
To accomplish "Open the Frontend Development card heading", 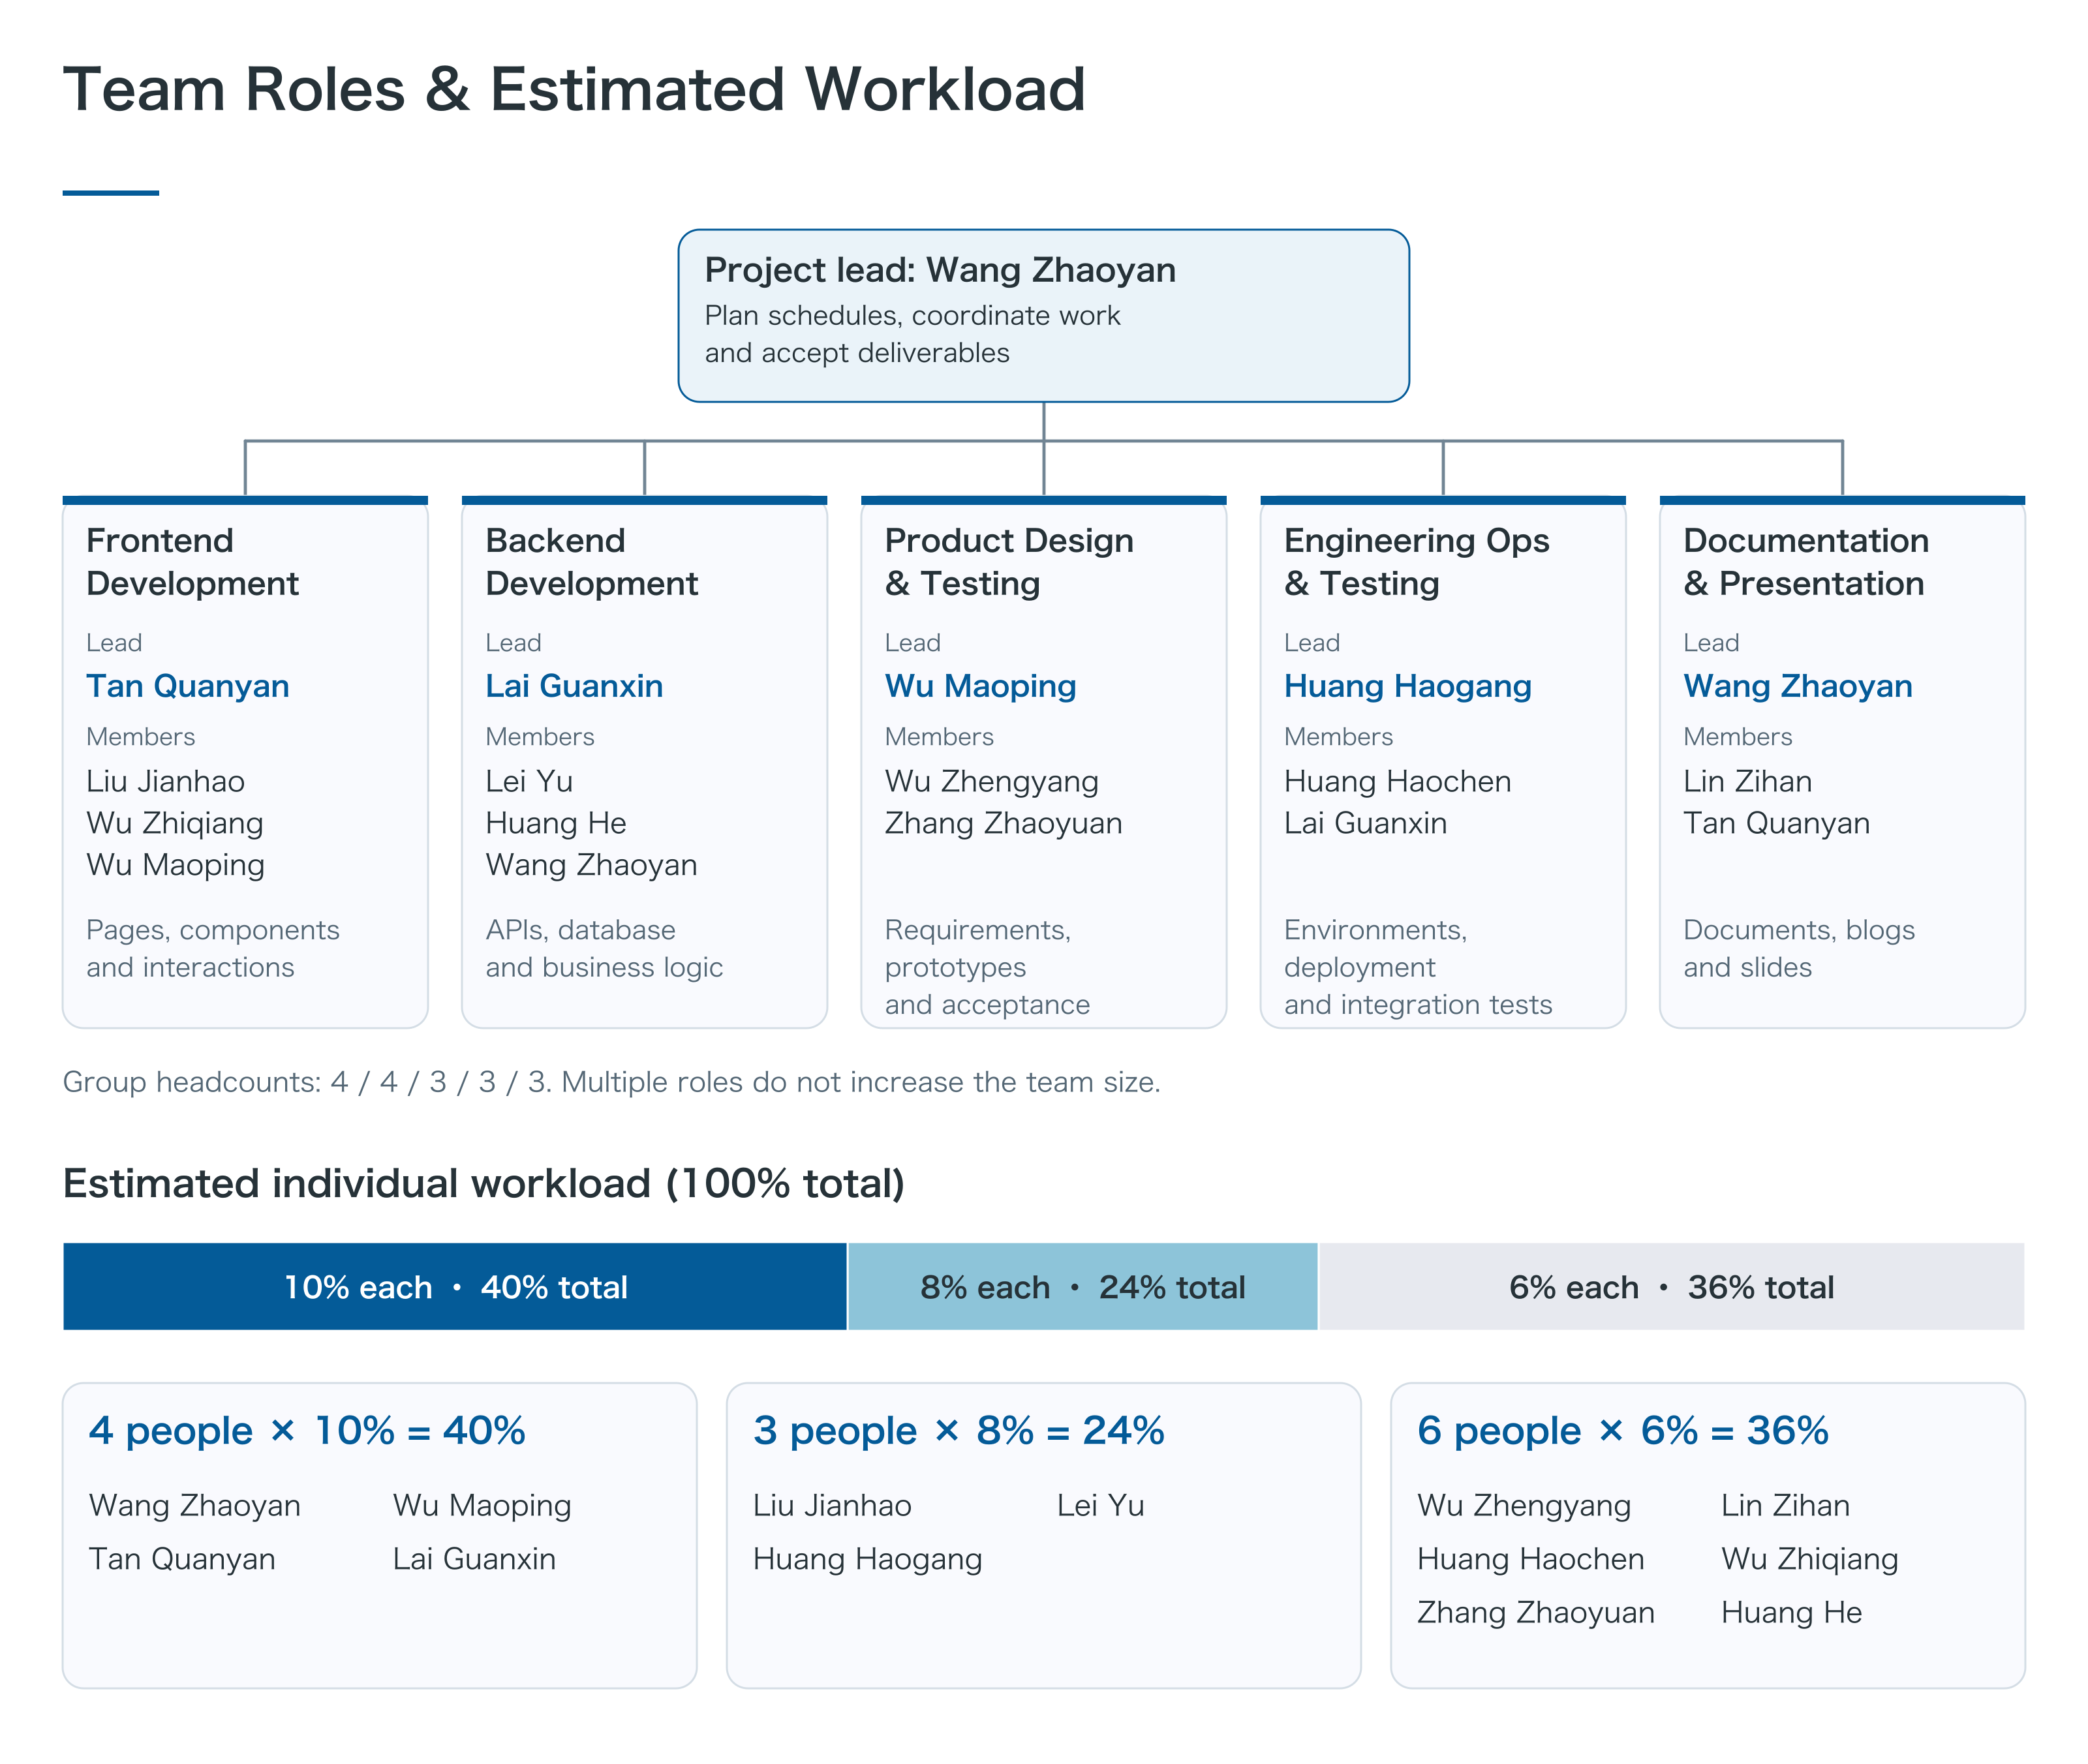I will coord(192,562).
